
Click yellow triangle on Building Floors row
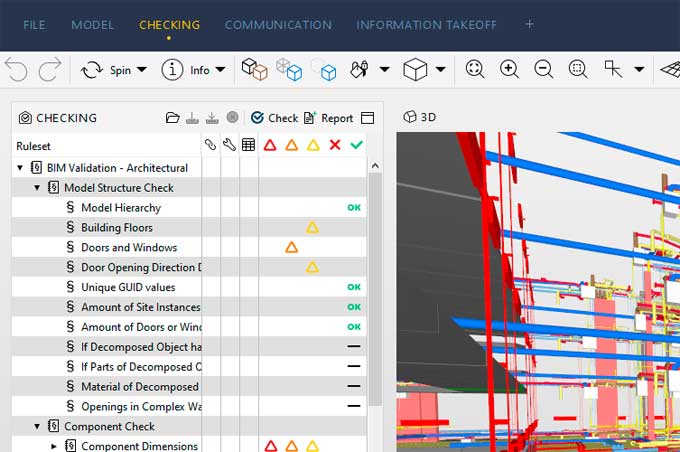click(312, 228)
